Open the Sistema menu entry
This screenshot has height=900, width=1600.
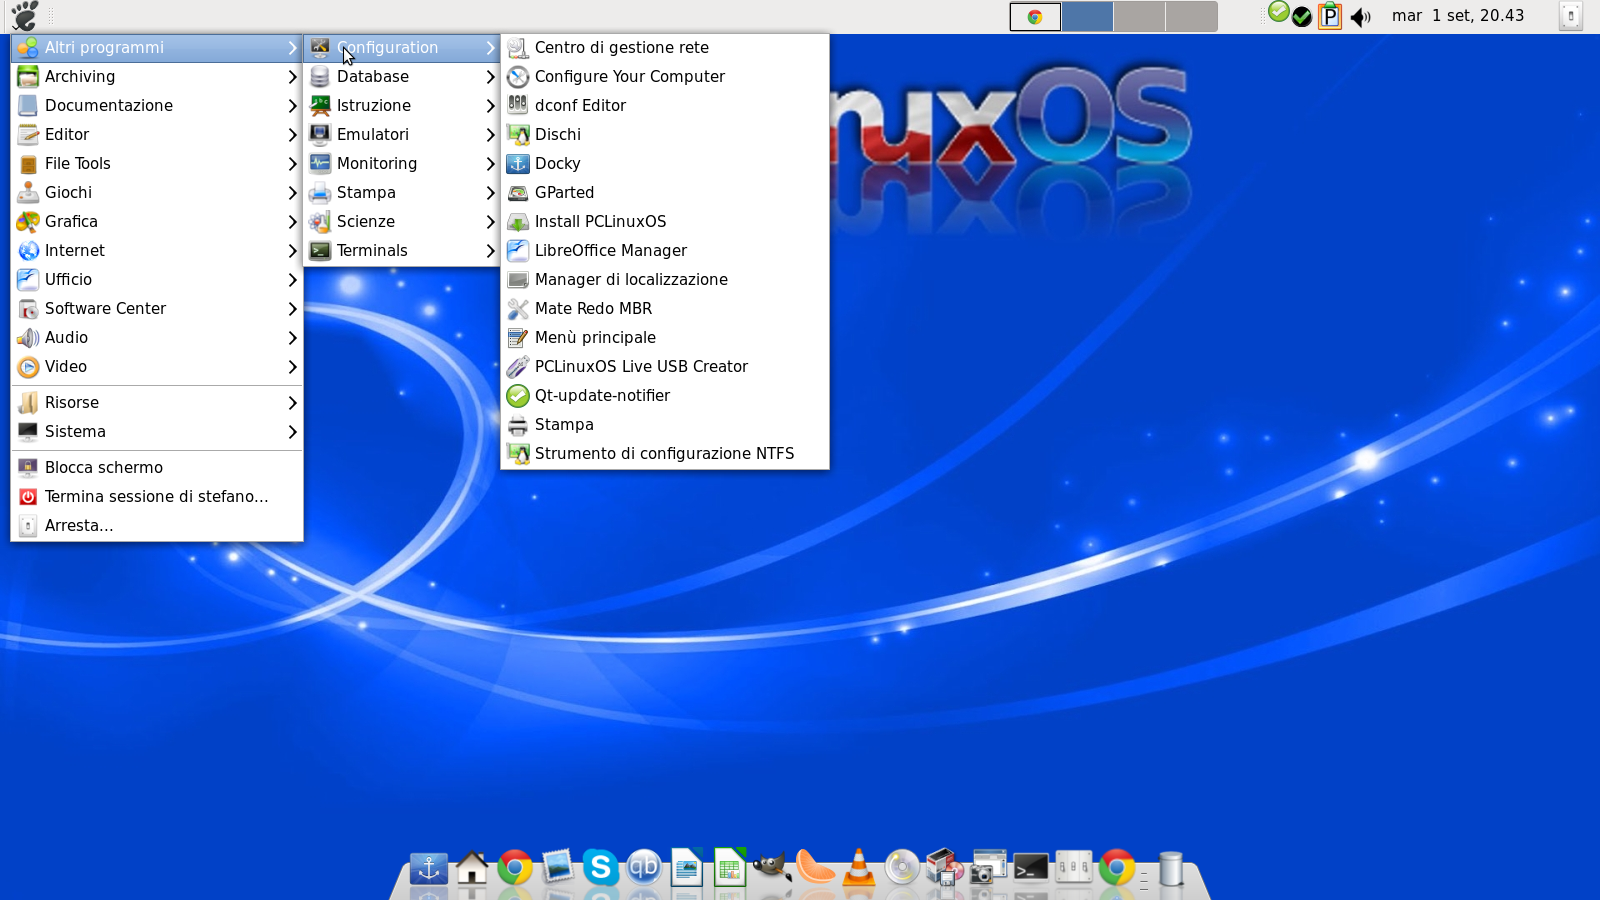pyautogui.click(x=157, y=432)
